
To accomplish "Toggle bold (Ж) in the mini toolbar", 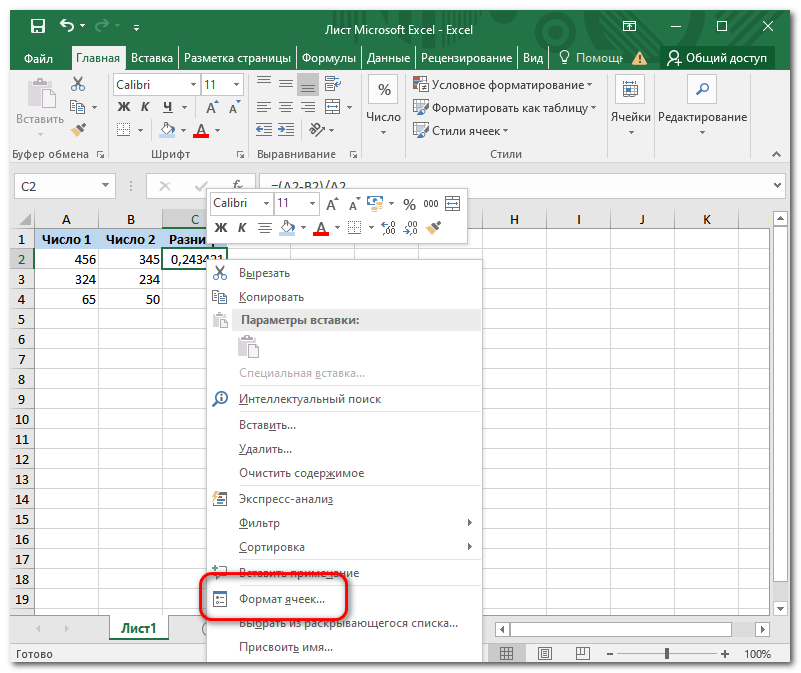I will (221, 228).
